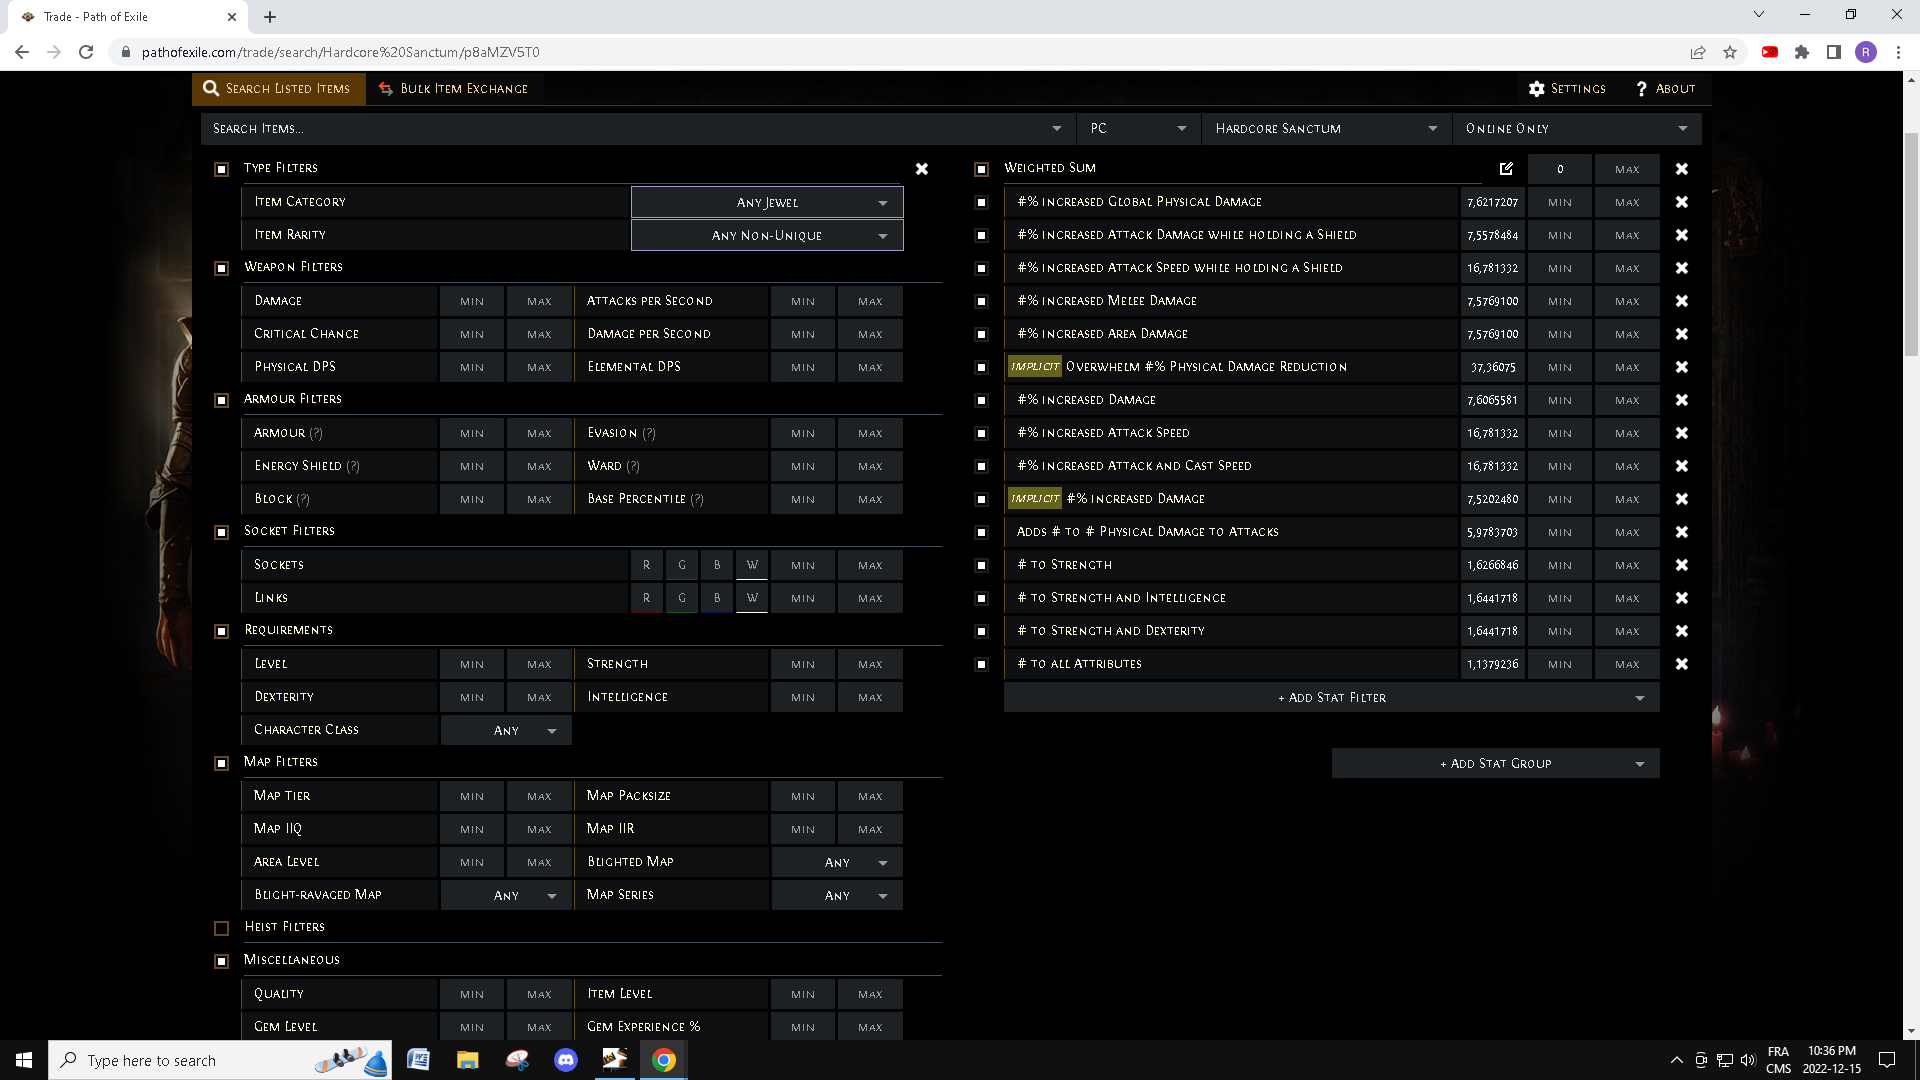1920x1080 pixels.
Task: Remove the Type Filters group via its X
Action: 922,169
